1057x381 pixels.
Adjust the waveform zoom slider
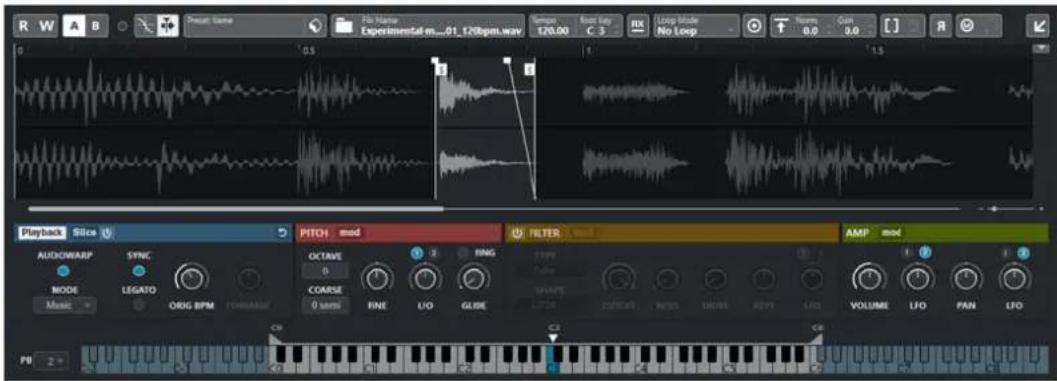point(993,209)
